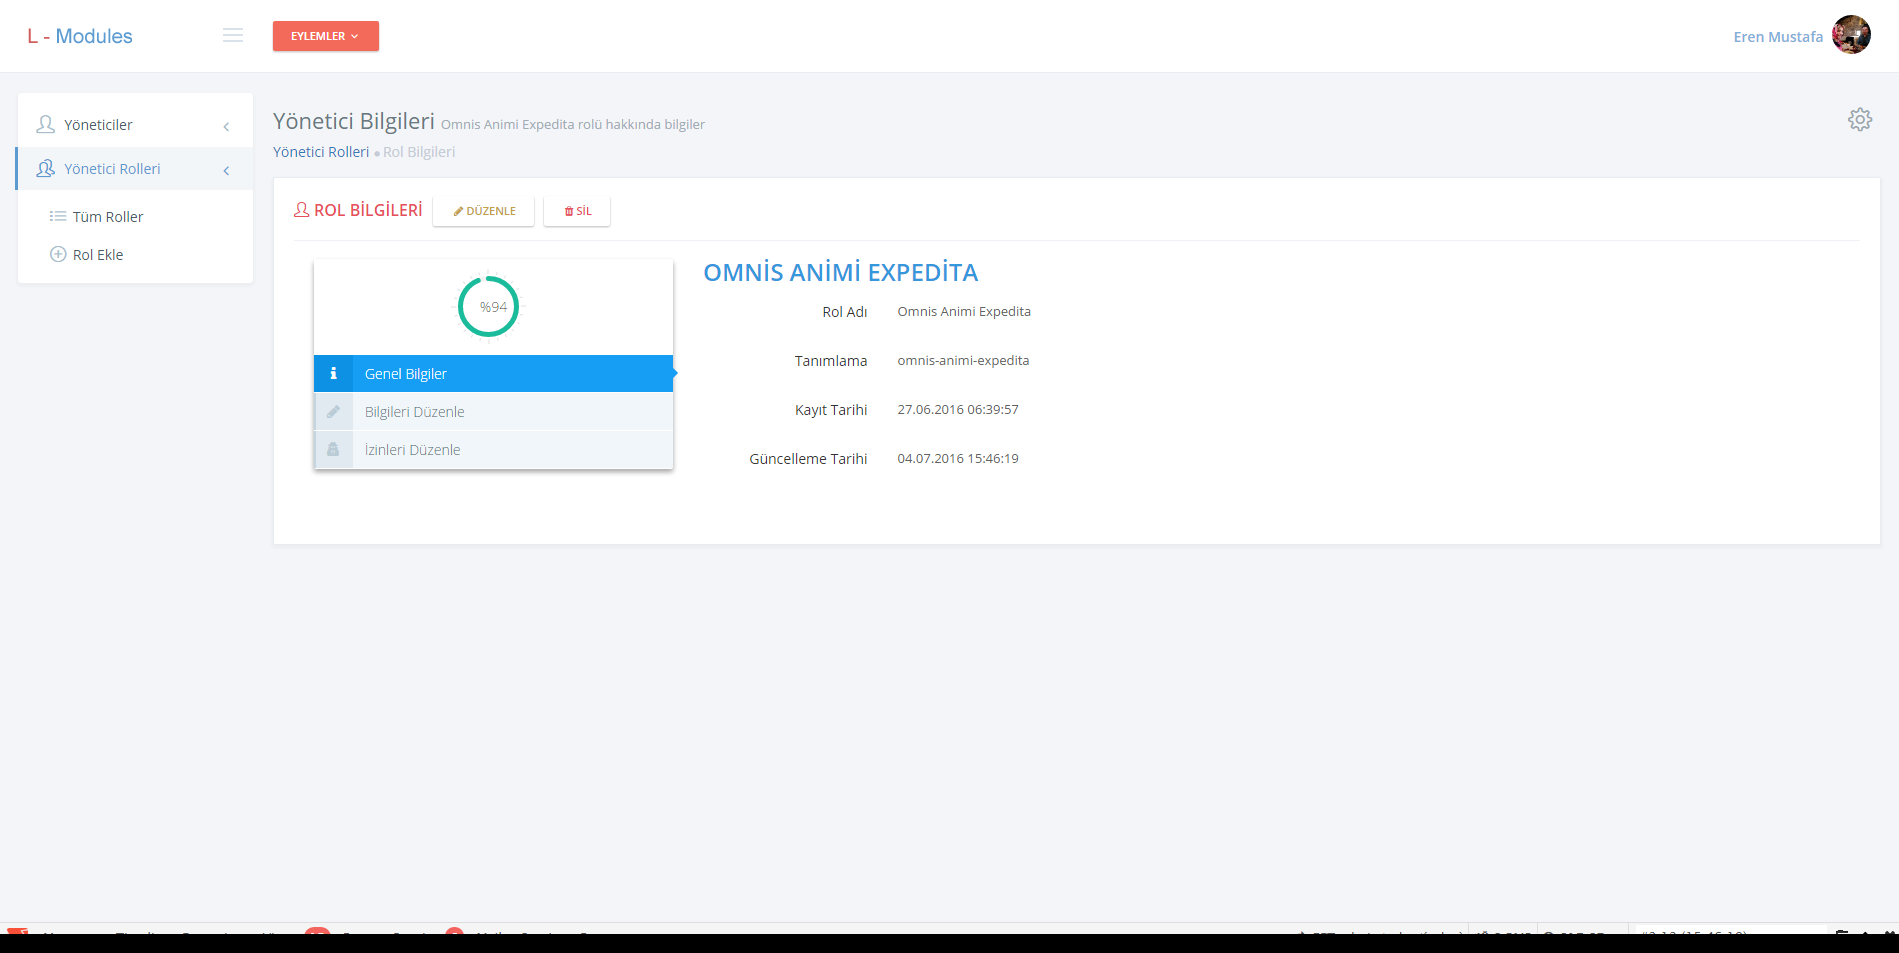1899x953 pixels.
Task: Click the Rol Ekle plus icon
Action: pos(58,254)
